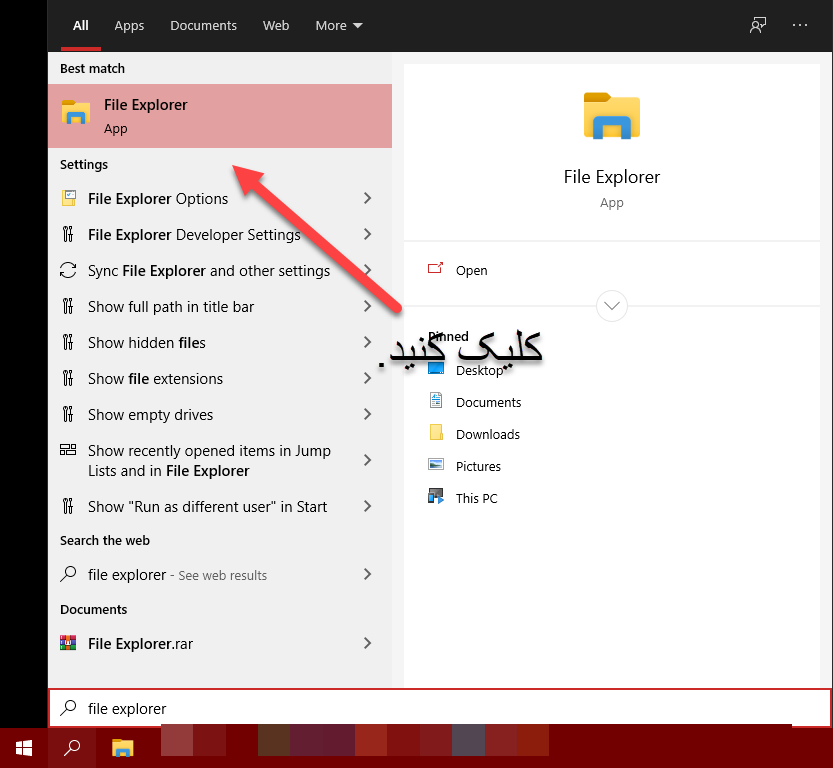Expand the chevron below Open action
Screen dimensions: 833x768
611,305
